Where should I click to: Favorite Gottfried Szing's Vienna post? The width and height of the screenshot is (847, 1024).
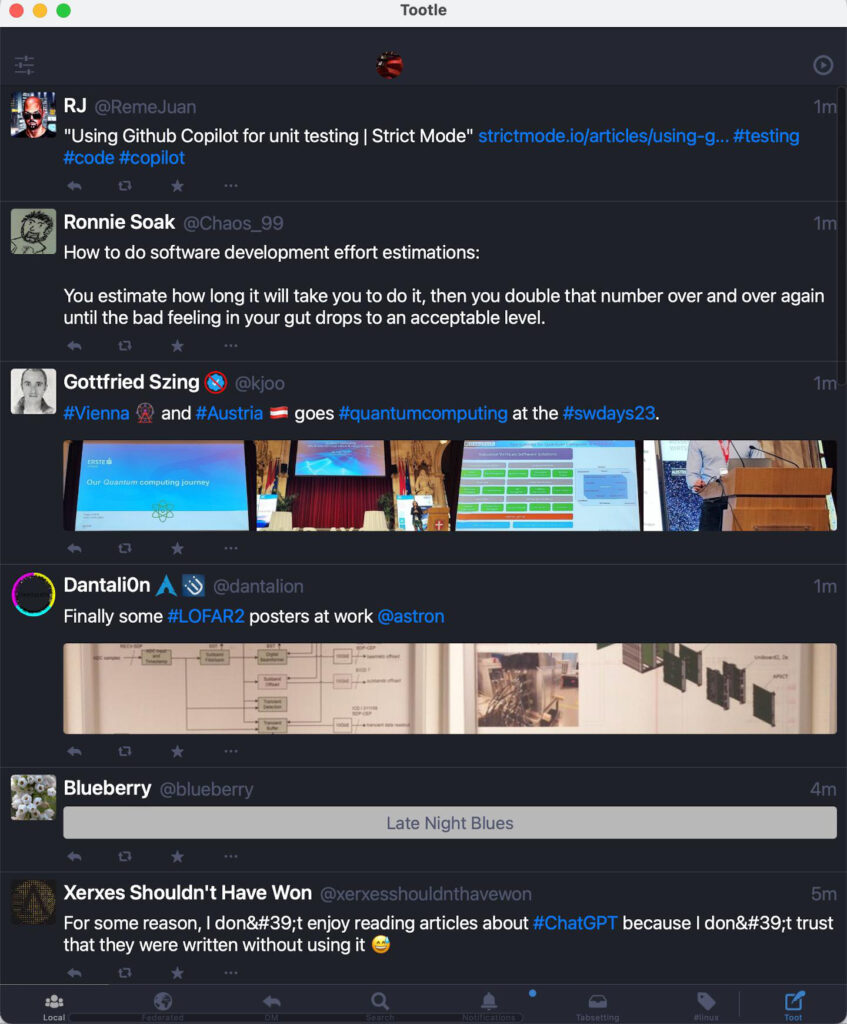click(177, 548)
